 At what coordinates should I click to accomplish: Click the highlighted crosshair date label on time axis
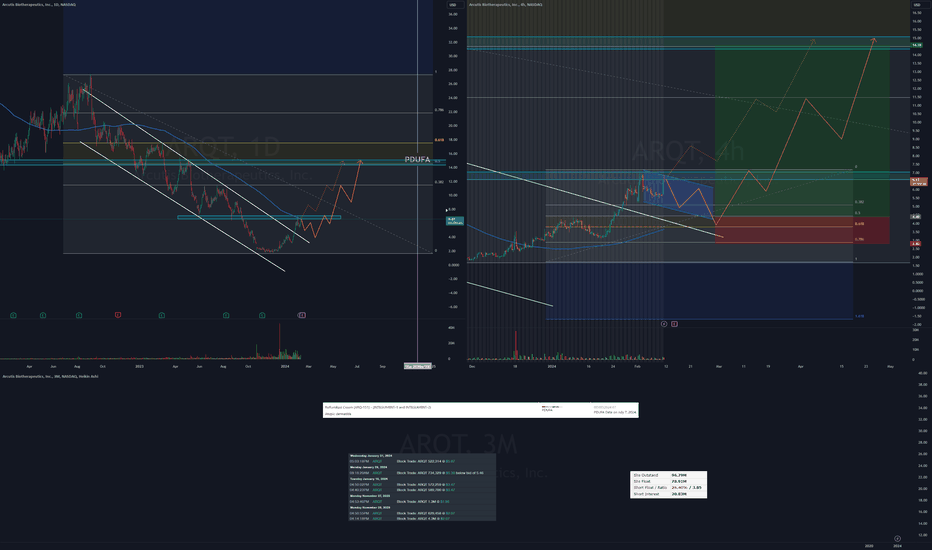pyautogui.click(x=418, y=366)
